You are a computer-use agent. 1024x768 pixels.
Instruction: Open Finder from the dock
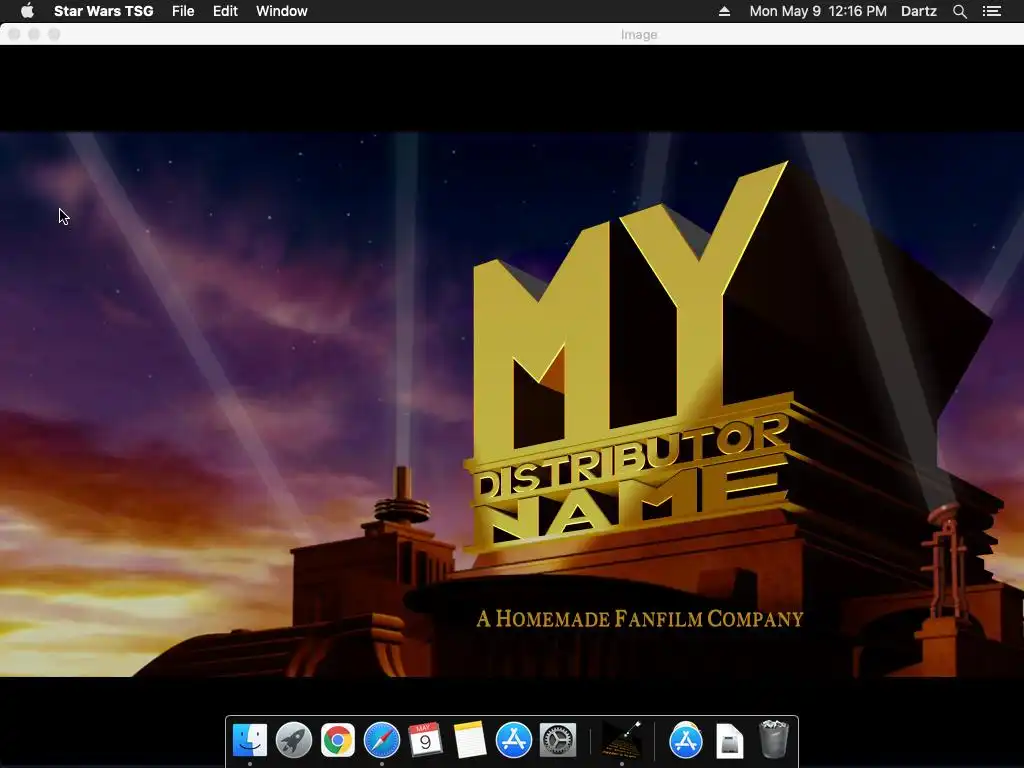(x=250, y=741)
